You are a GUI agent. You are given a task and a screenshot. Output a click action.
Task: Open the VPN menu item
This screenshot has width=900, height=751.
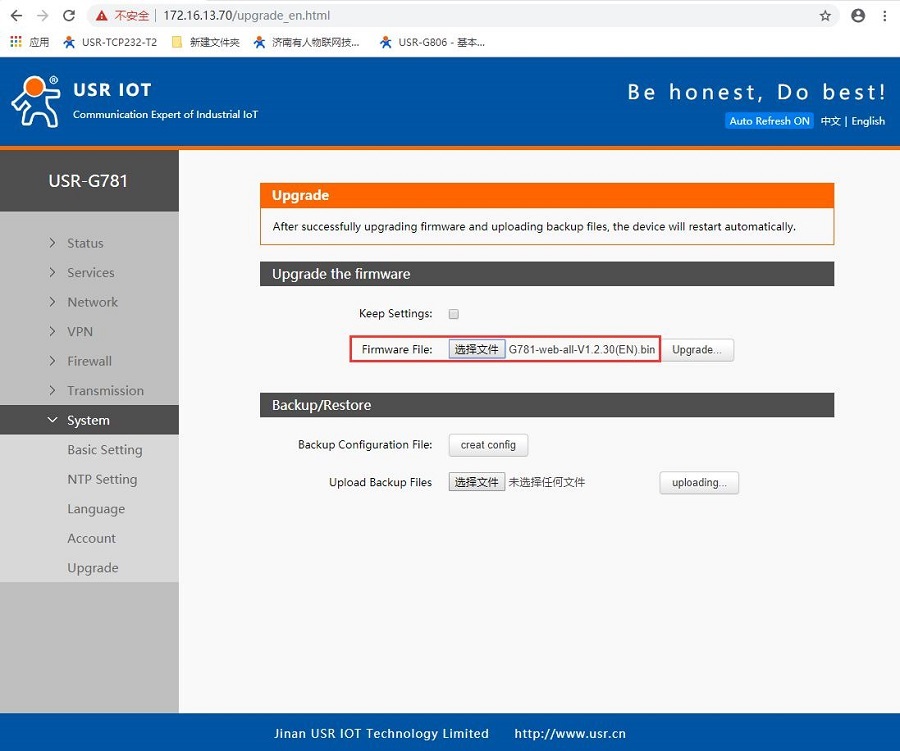[x=80, y=331]
